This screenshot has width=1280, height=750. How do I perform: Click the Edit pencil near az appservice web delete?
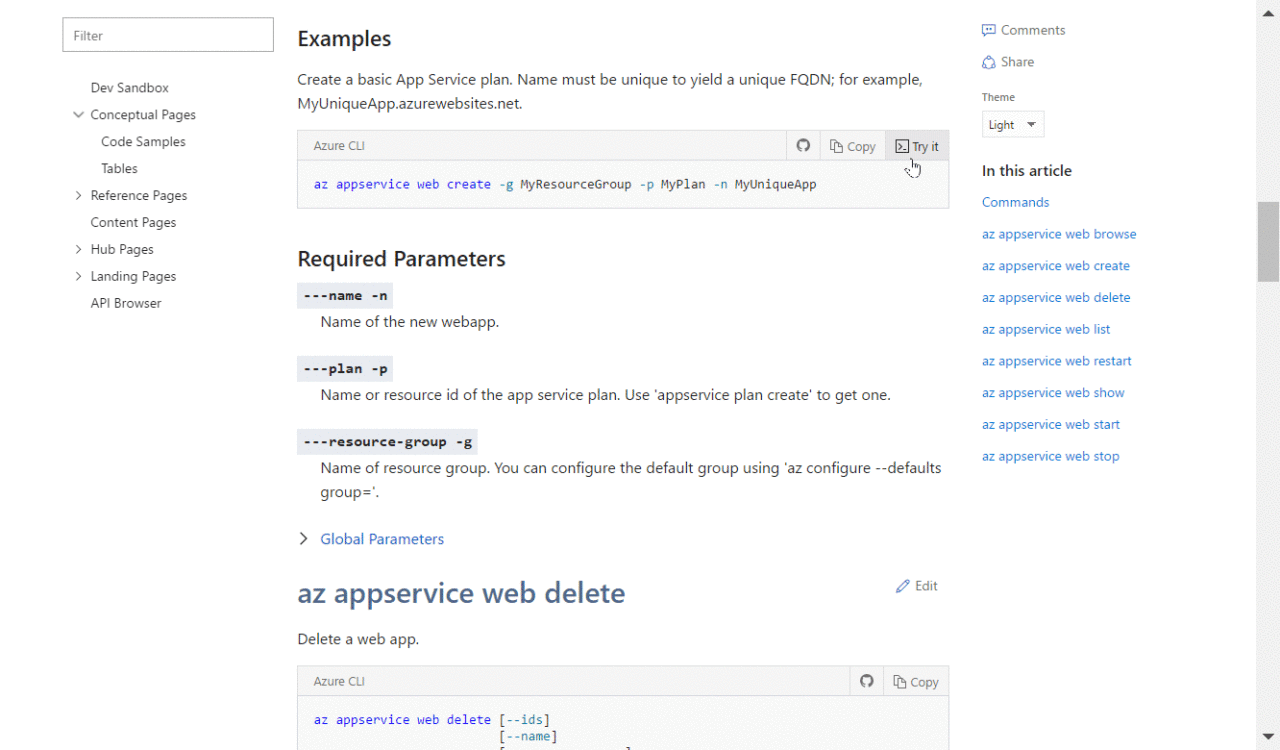917,586
